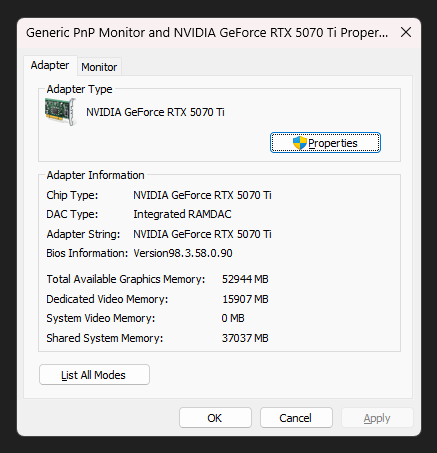Select the Adapter tab
Image resolution: width=437 pixels, height=453 pixels.
[50, 65]
